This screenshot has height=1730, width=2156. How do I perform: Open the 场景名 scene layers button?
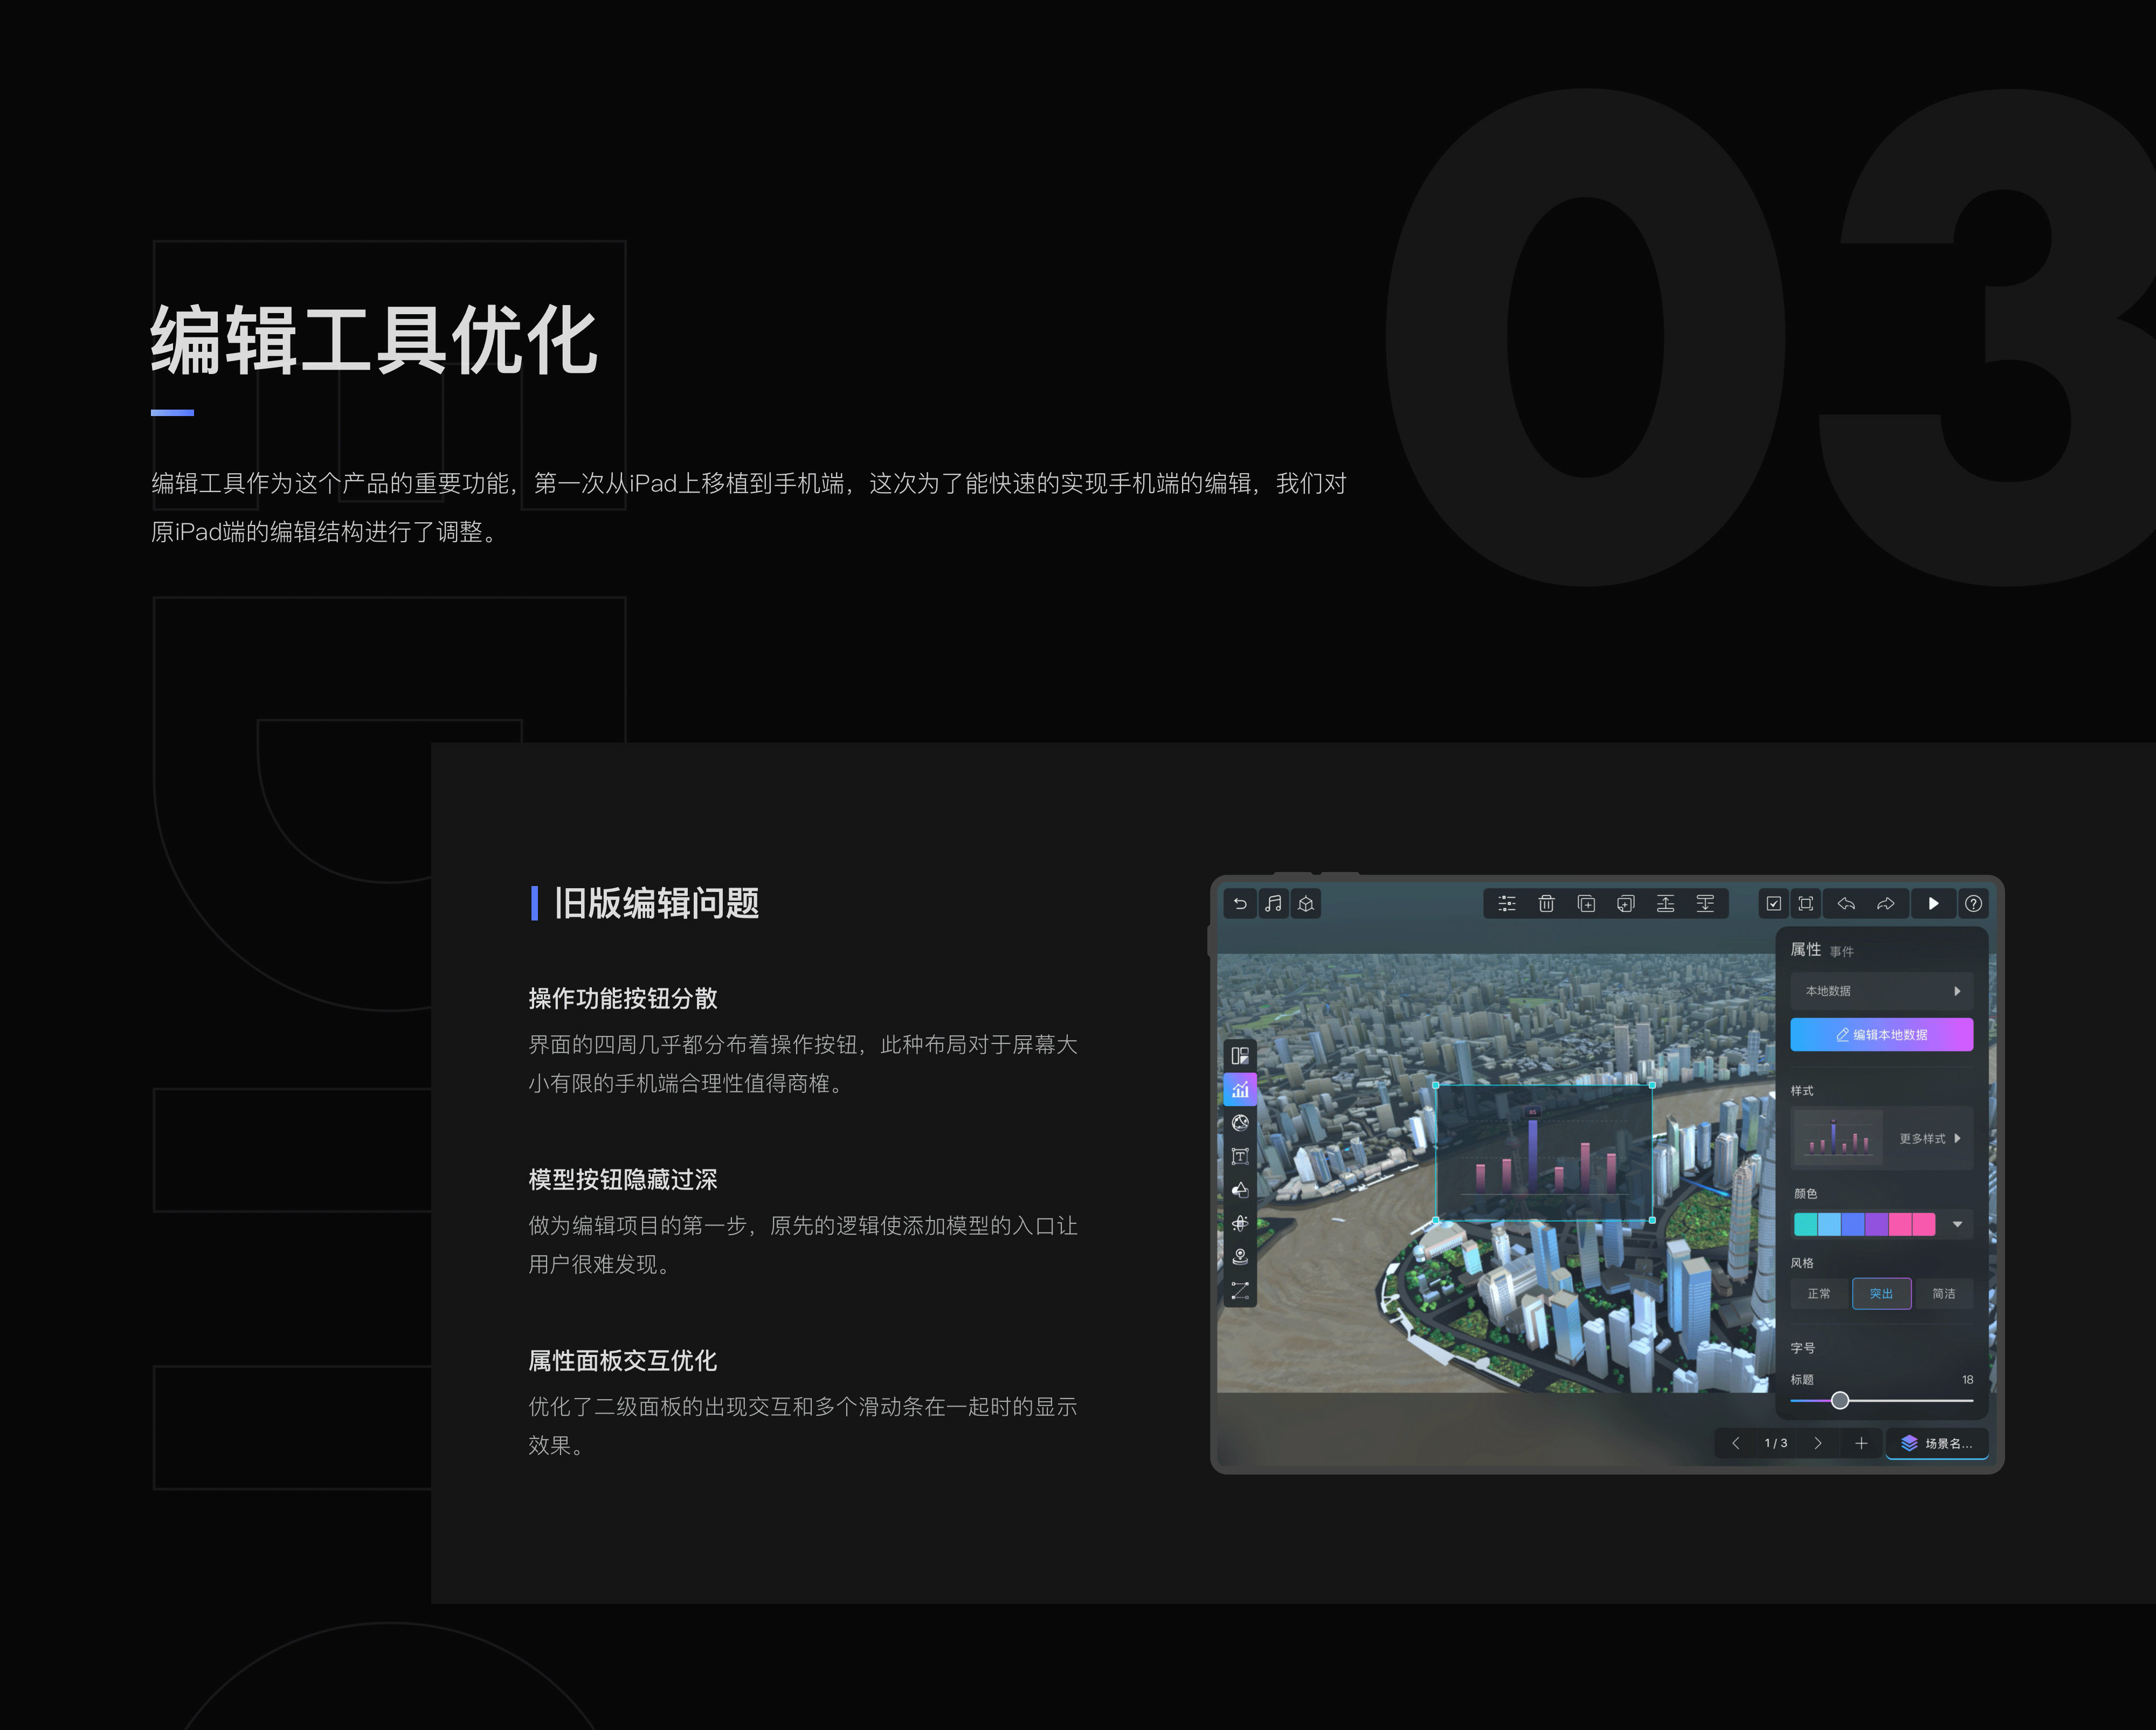1937,1443
